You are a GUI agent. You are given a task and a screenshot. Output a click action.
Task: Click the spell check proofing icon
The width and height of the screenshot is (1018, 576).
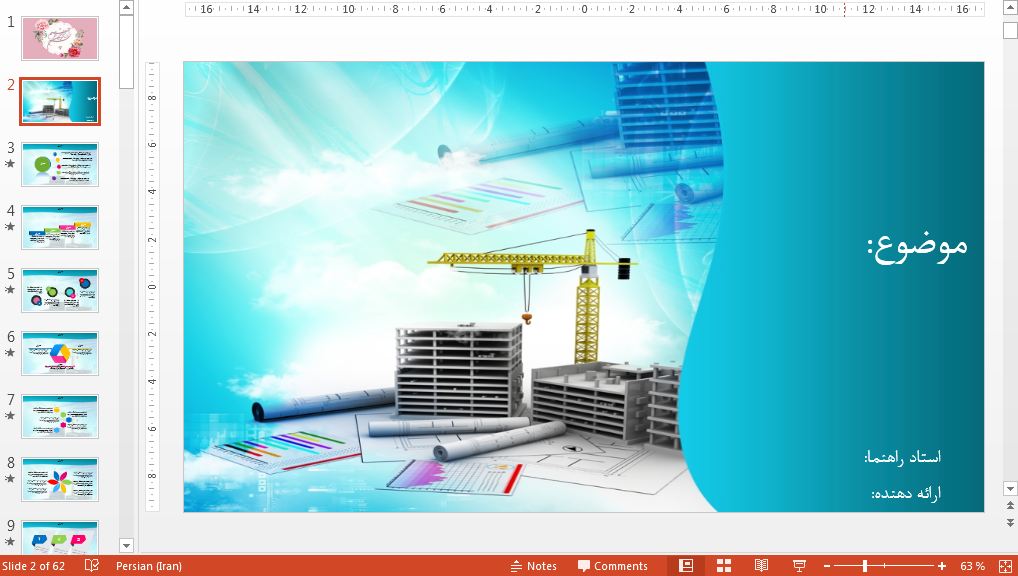pyautogui.click(x=92, y=566)
